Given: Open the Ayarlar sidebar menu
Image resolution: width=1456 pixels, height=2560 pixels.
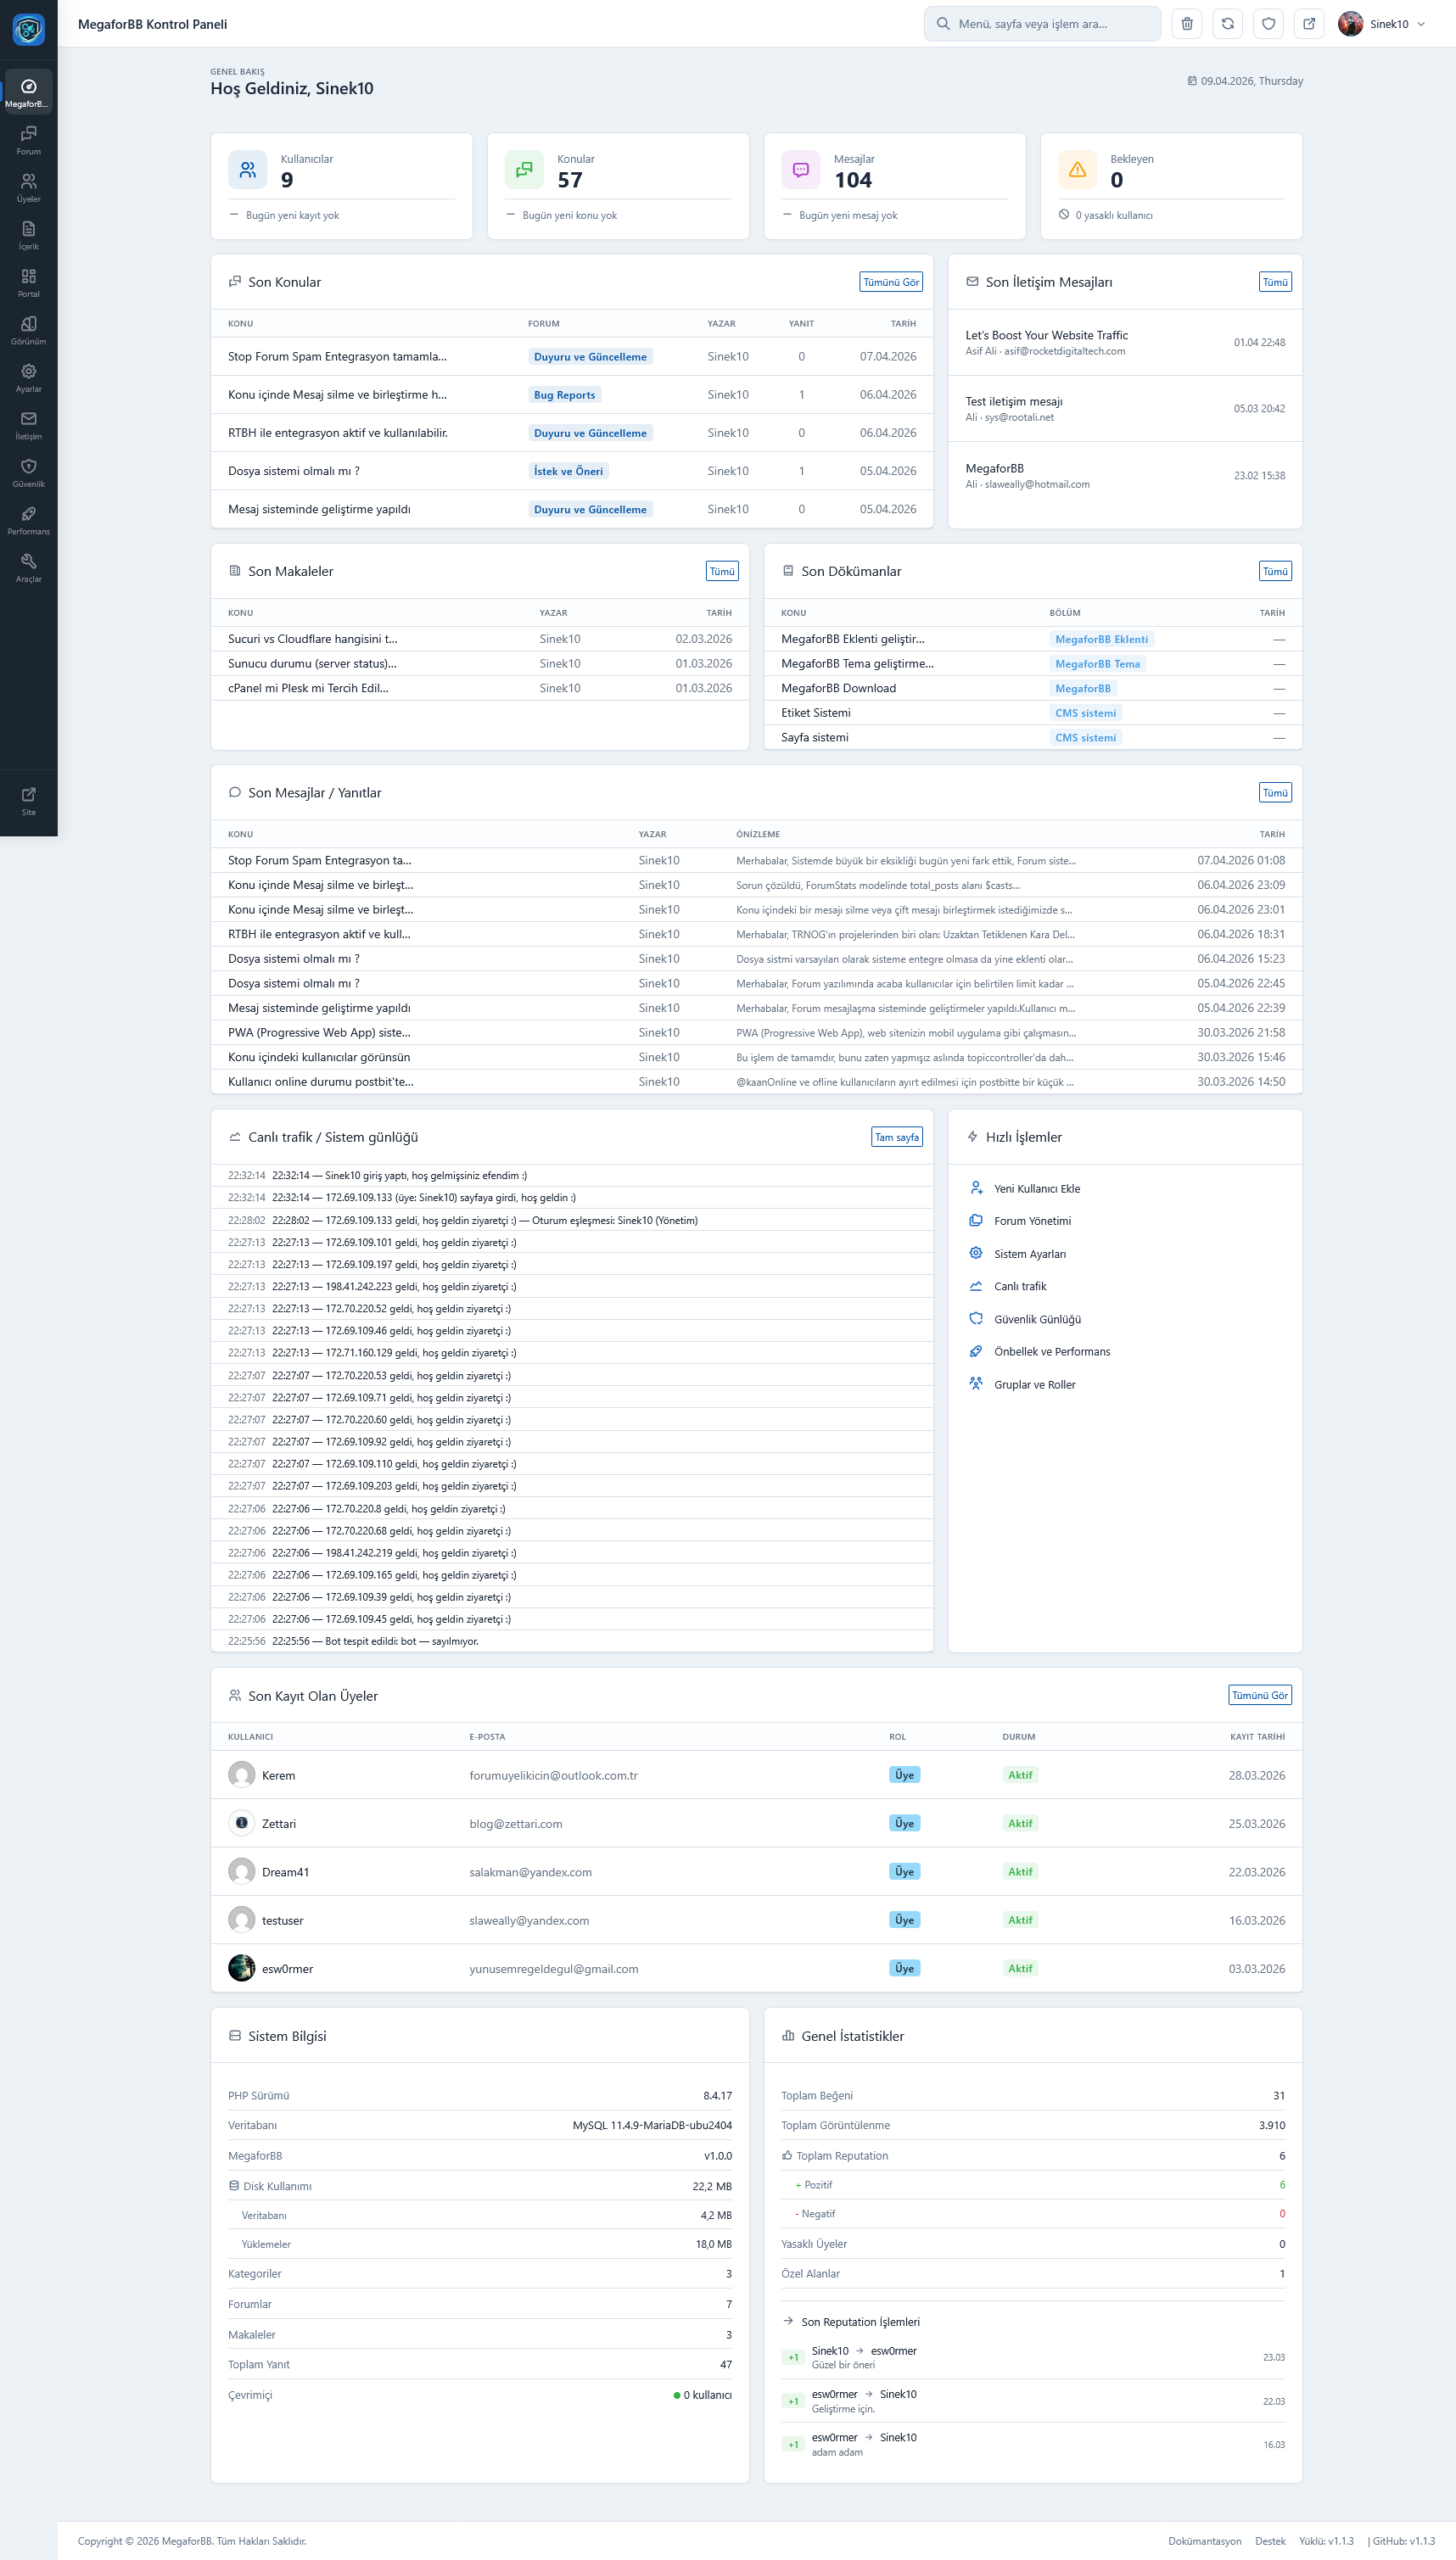Looking at the screenshot, I should (28, 376).
